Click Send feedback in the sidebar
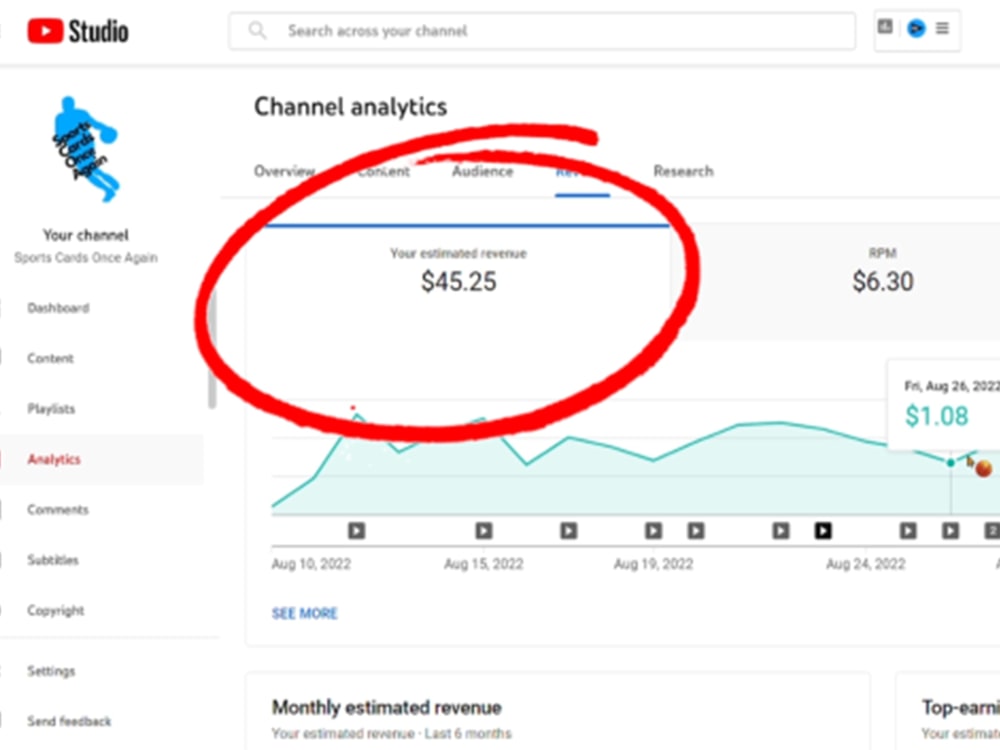The image size is (1000, 750). click(x=69, y=721)
